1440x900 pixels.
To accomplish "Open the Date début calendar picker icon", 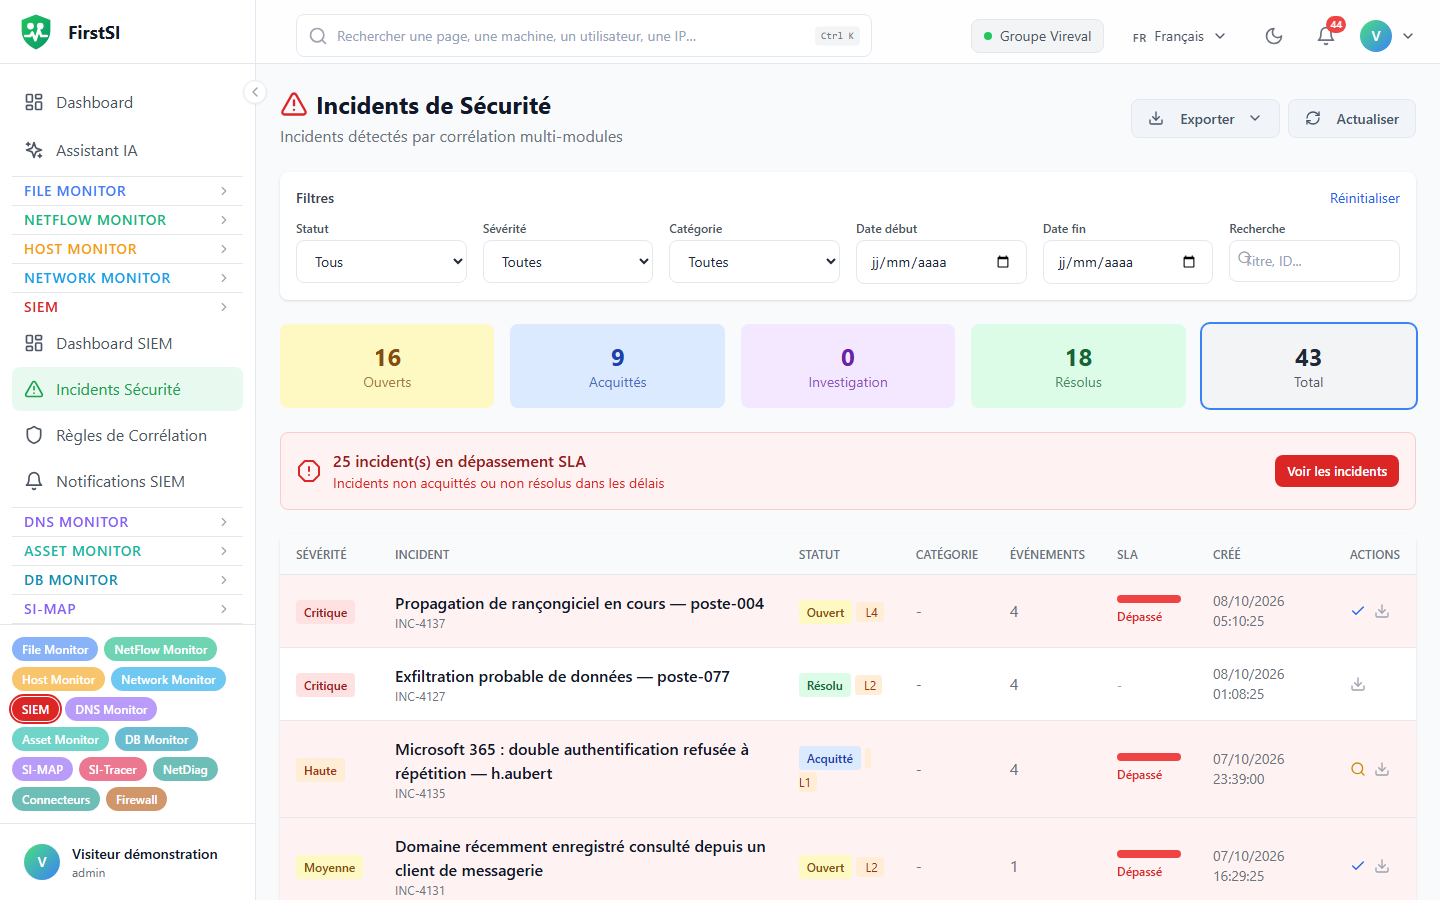I will point(1003,262).
